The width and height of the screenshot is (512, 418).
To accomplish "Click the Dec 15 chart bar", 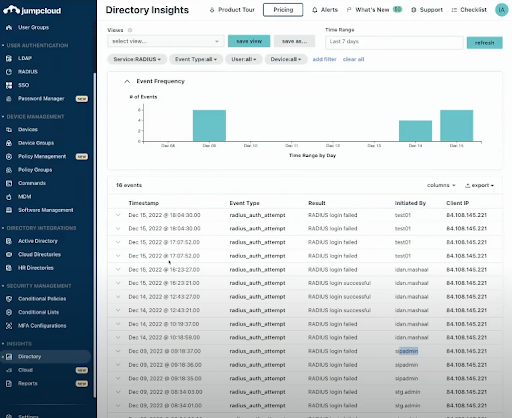I will 456,126.
